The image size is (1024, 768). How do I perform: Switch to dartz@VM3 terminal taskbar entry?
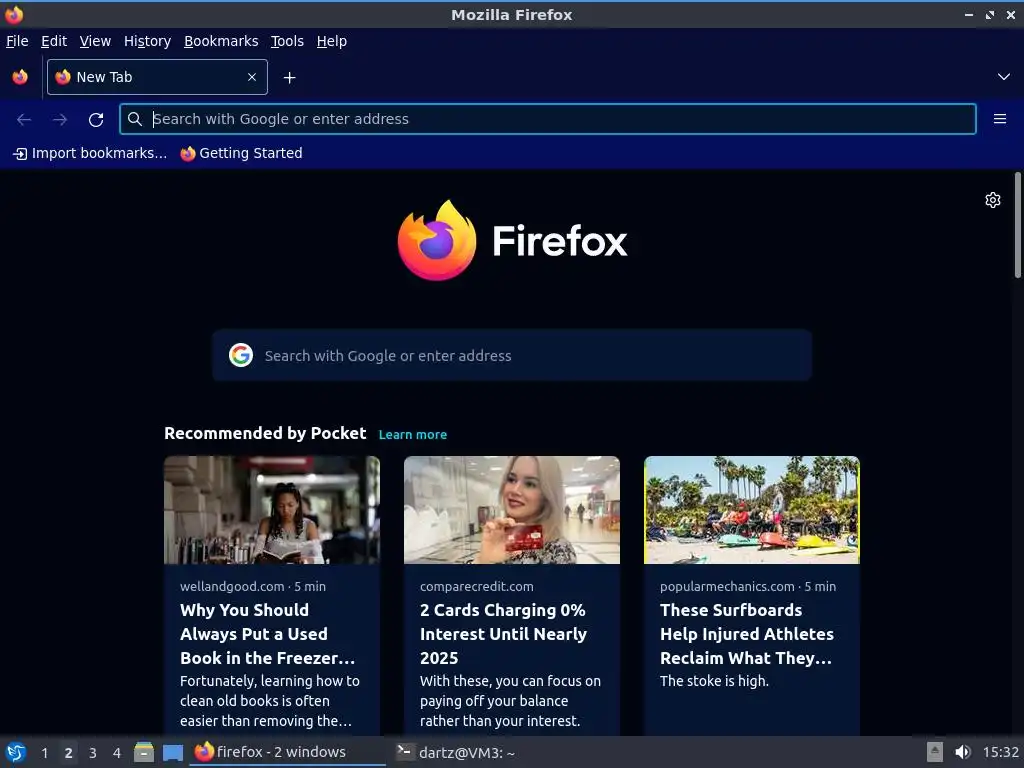[456, 752]
